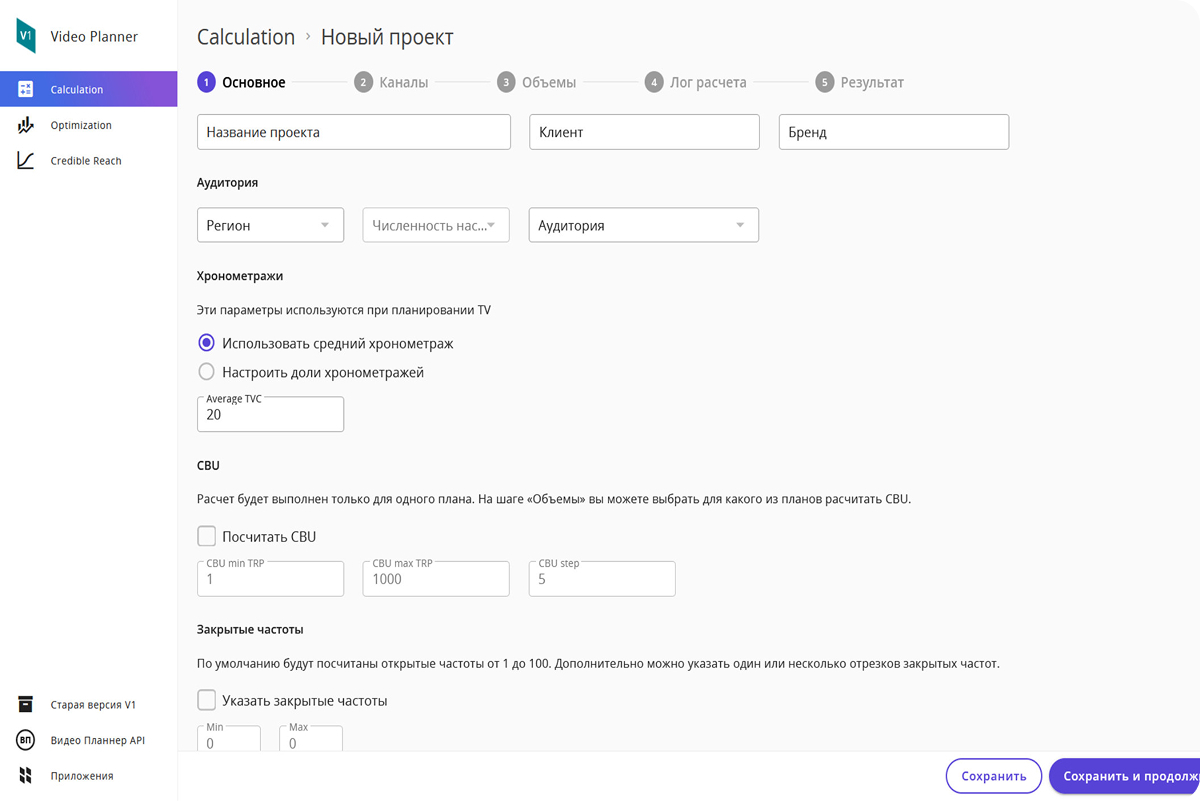Open the Численность населения dropdown
Viewport: 1200px width, 801px height.
[436, 225]
